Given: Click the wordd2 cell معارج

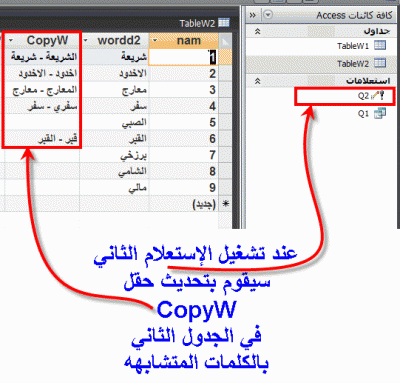Looking at the screenshot, I should click(x=115, y=90).
